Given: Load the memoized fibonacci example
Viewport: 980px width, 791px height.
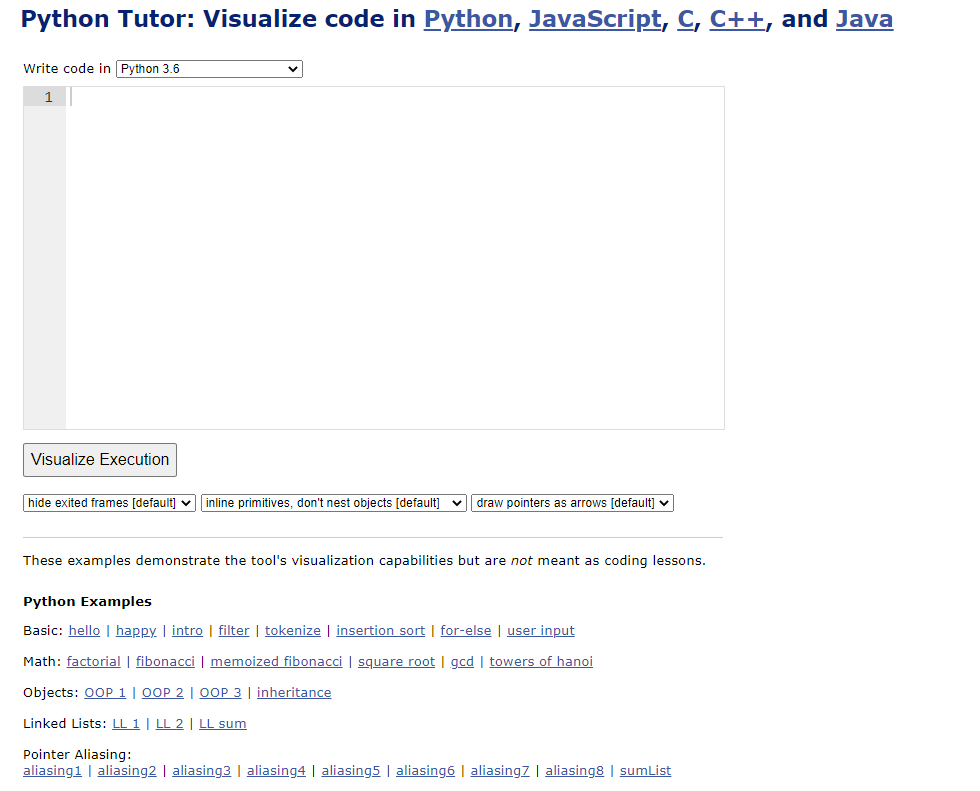Looking at the screenshot, I should pos(276,662).
